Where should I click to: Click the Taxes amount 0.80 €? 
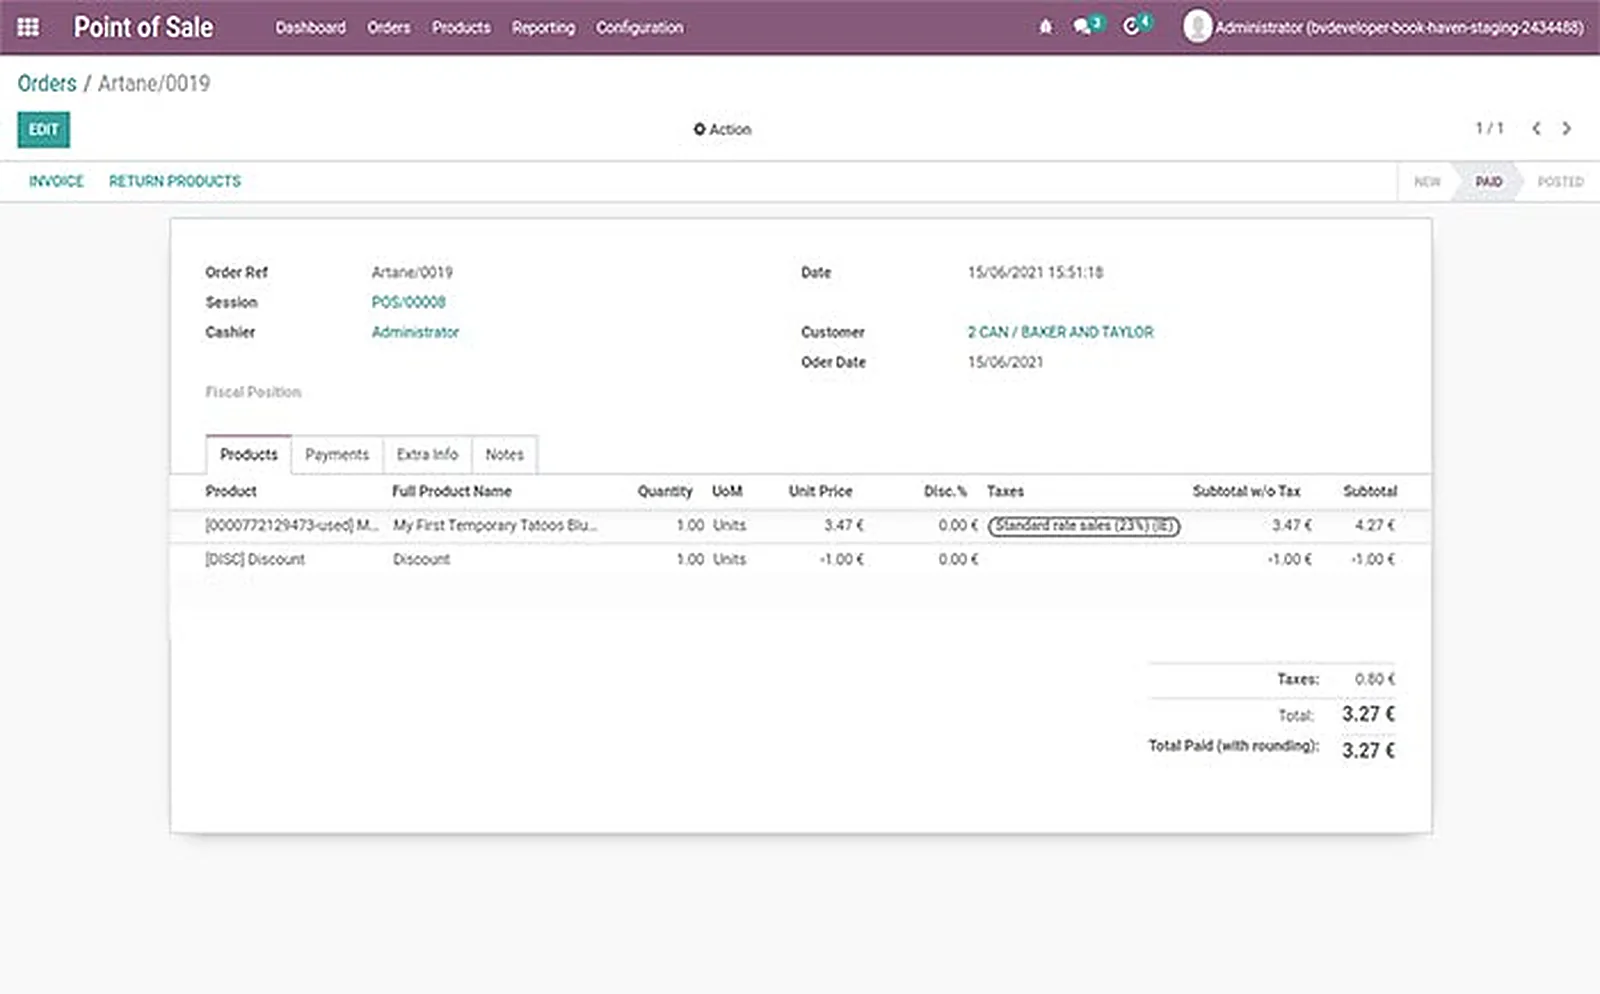click(1375, 679)
